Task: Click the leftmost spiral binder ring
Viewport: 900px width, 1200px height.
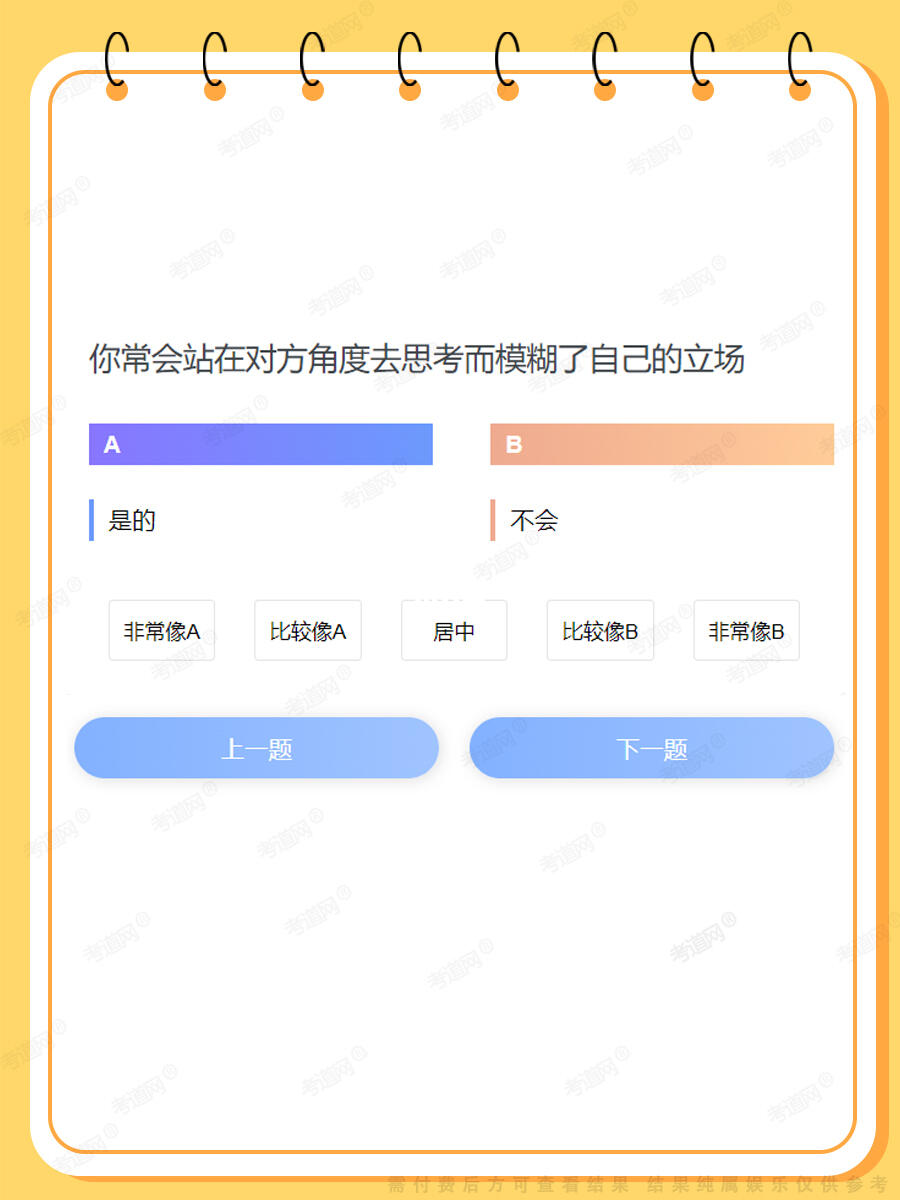Action: [117, 66]
